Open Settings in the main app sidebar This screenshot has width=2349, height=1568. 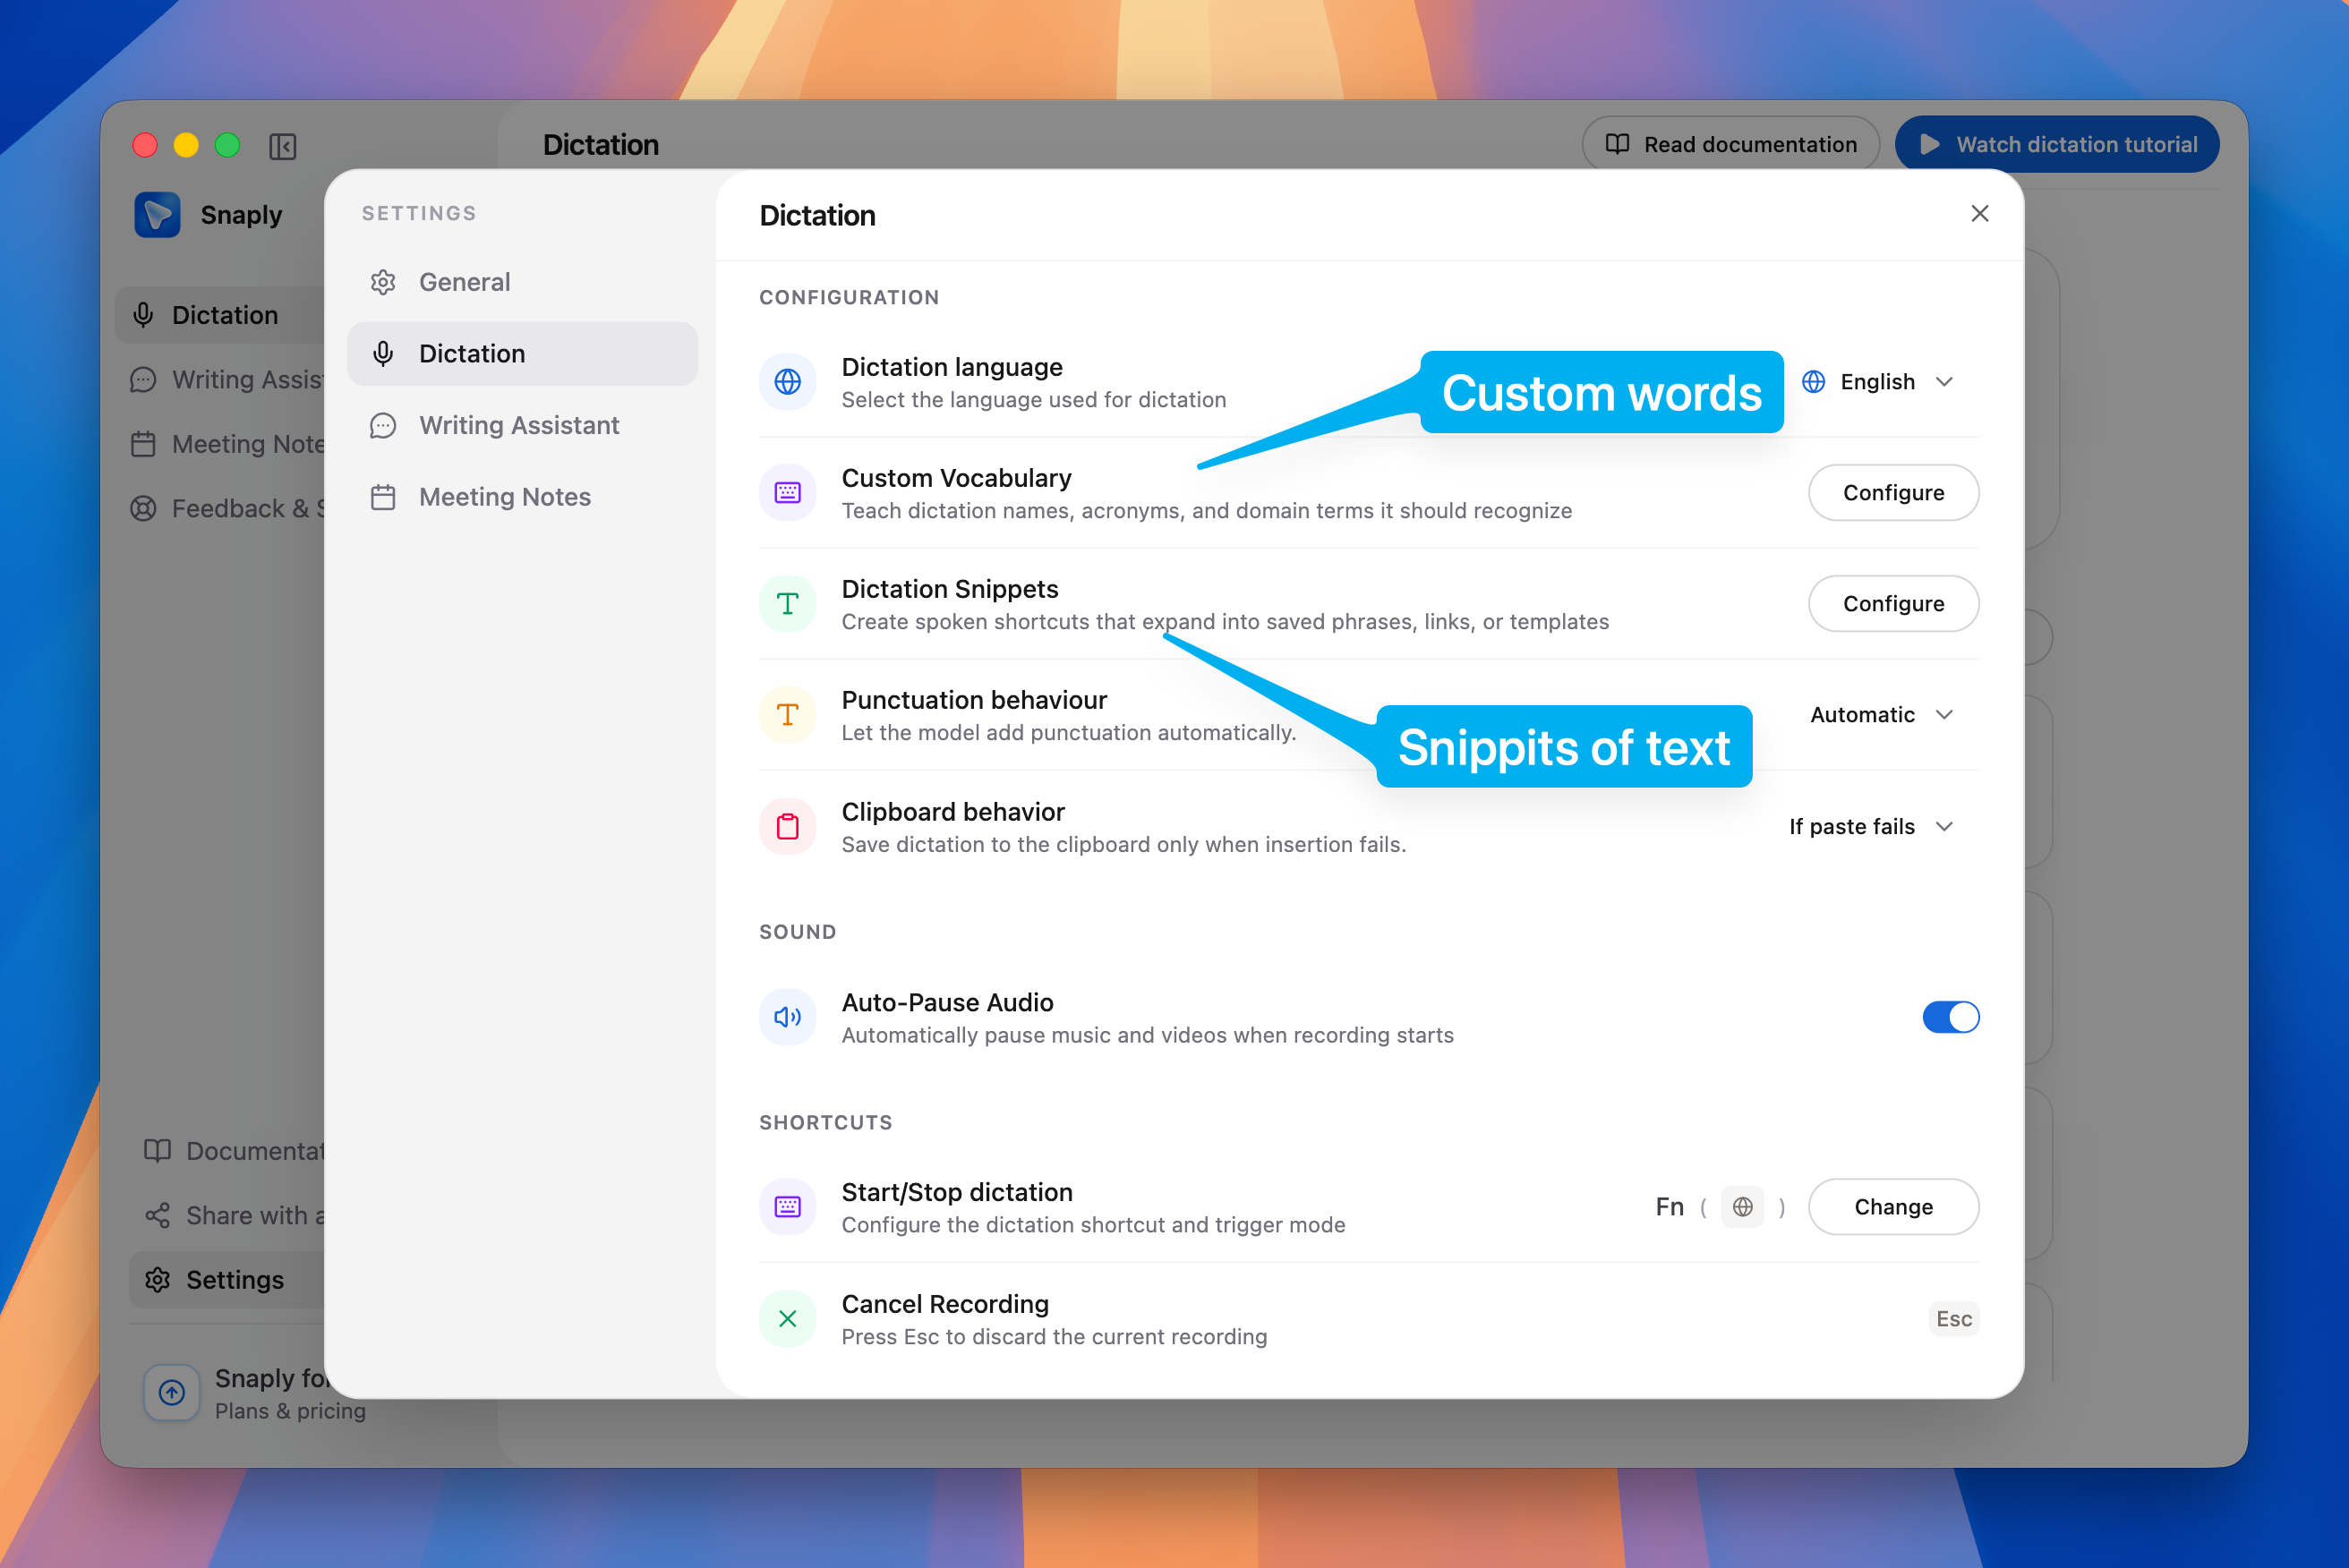point(227,1280)
